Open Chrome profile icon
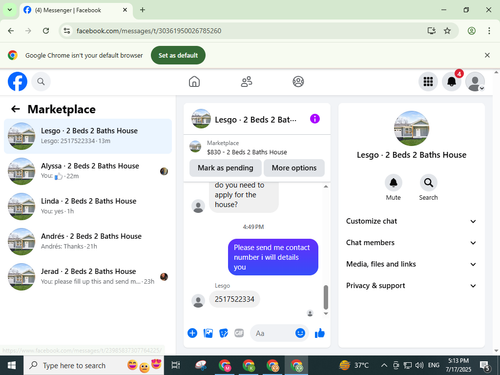 click(x=471, y=31)
